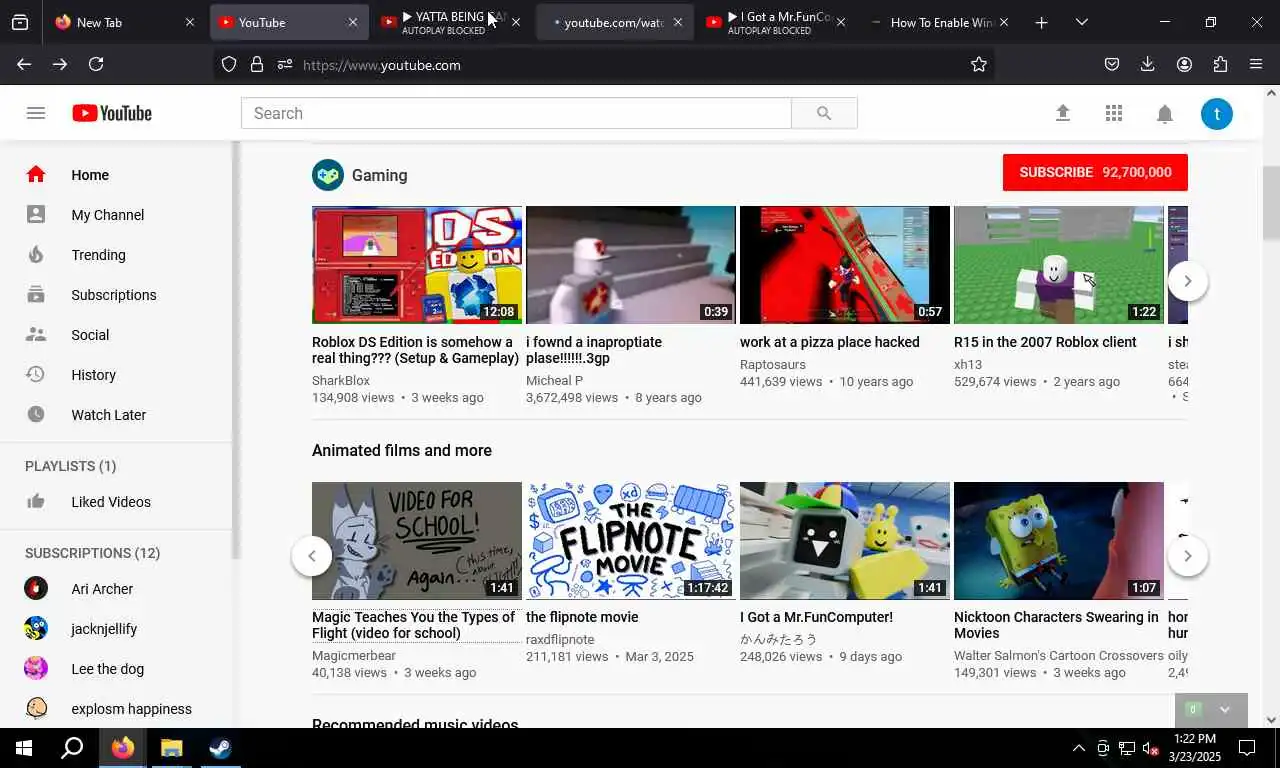Open the Firefox application menu

(1256, 64)
